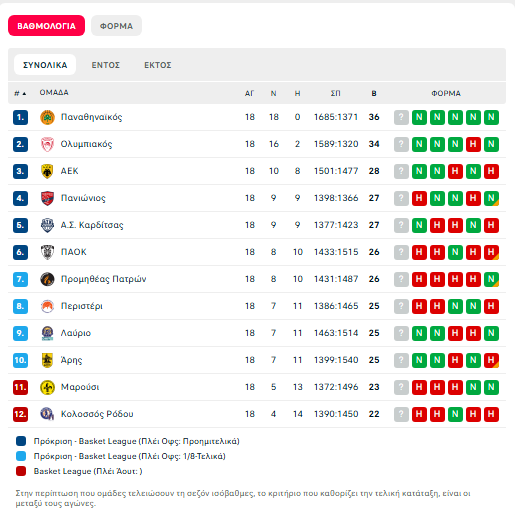Open the Λαύριο team link
The width and height of the screenshot is (515, 515).
pyautogui.click(x=76, y=333)
